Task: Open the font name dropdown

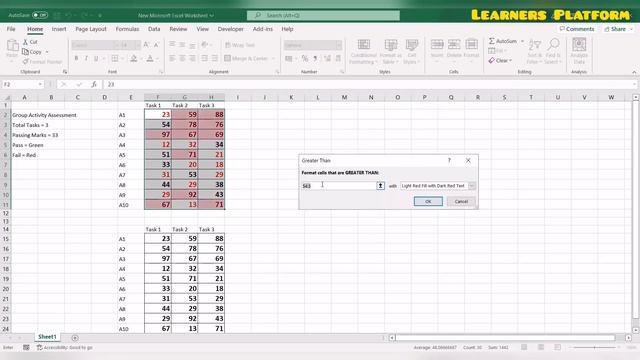Action: pos(116,45)
